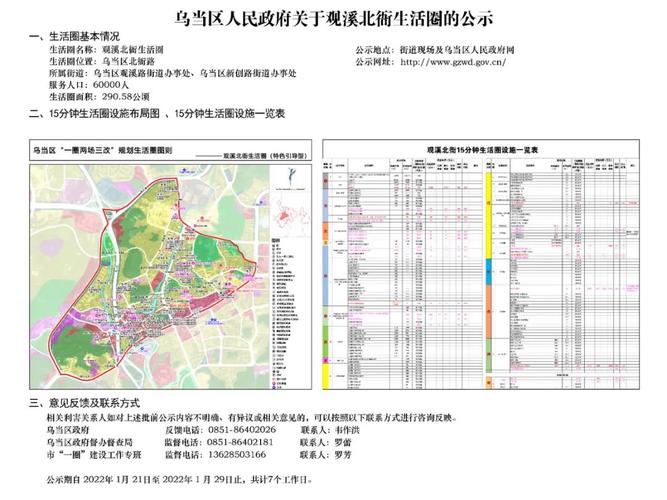Click the legend label 观溪北衙生活圈 (特色引导型)
This screenshot has width=667, height=500.
pos(265,156)
